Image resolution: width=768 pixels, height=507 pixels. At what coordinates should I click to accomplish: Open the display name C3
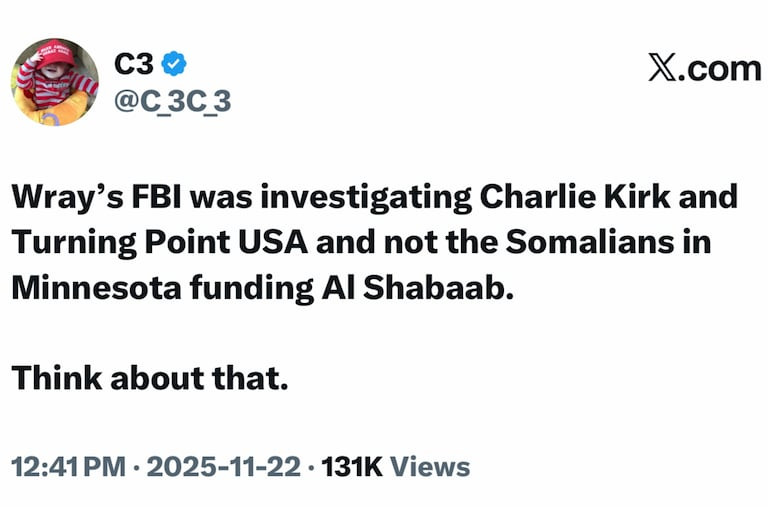[133, 64]
